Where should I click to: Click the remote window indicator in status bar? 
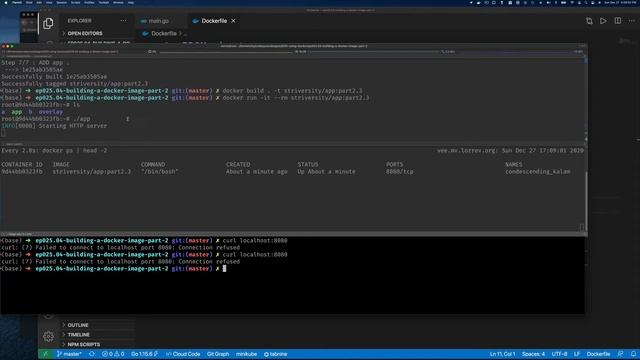(x=45, y=354)
